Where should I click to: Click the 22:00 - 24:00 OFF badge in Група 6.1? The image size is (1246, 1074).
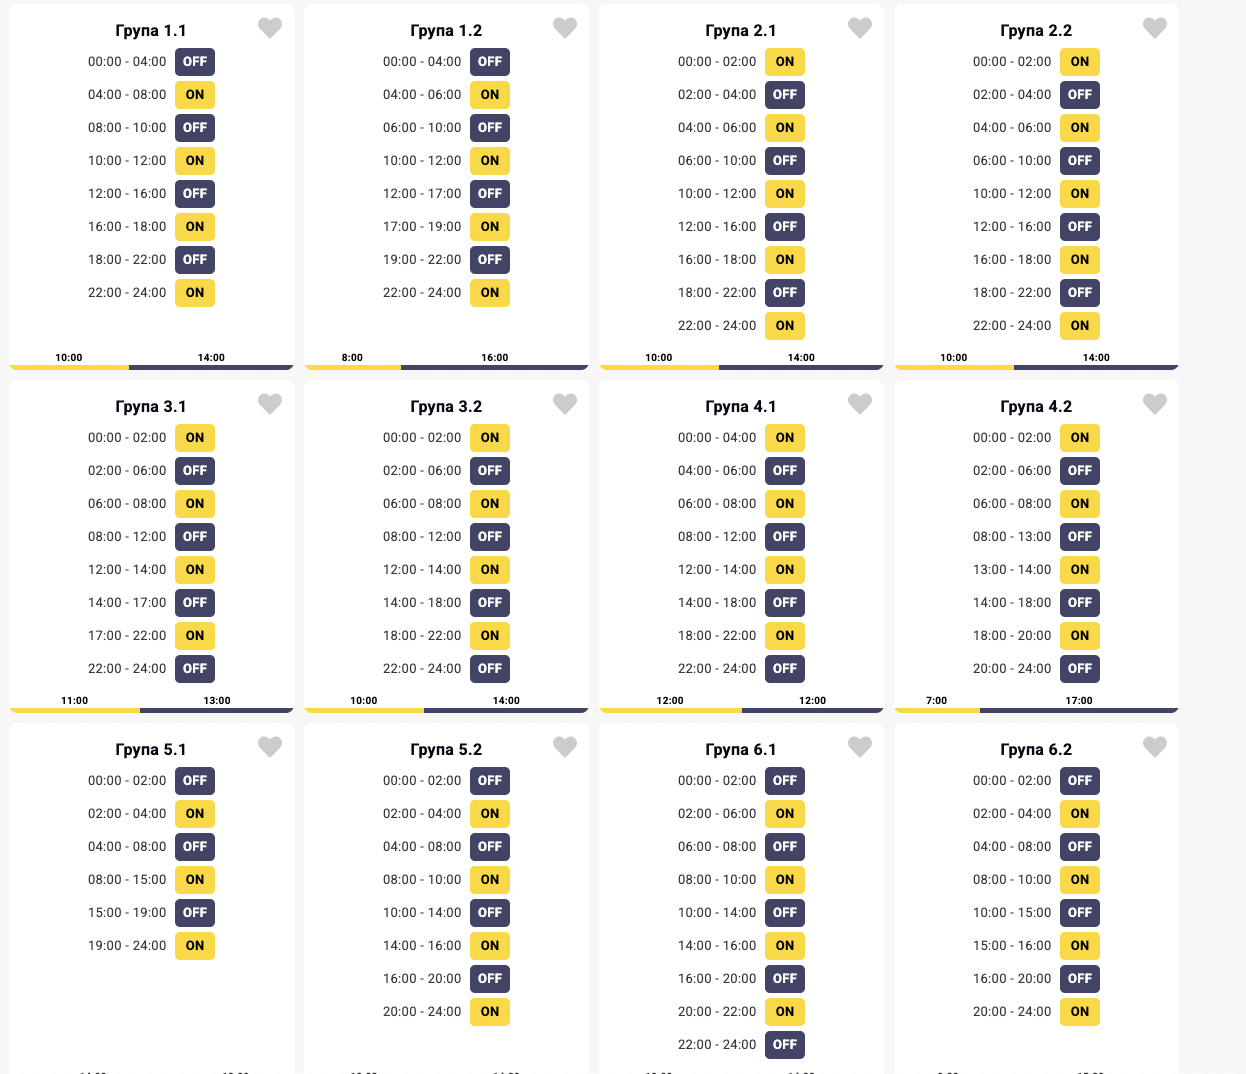pyautogui.click(x=785, y=1045)
